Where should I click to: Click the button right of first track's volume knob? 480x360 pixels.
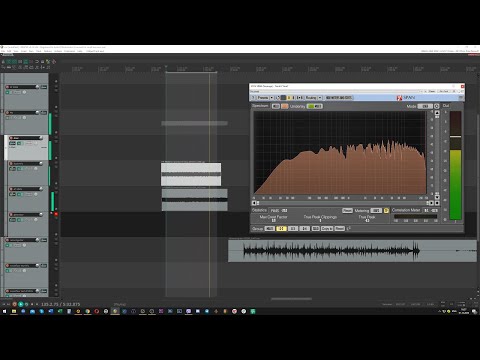click(x=44, y=87)
